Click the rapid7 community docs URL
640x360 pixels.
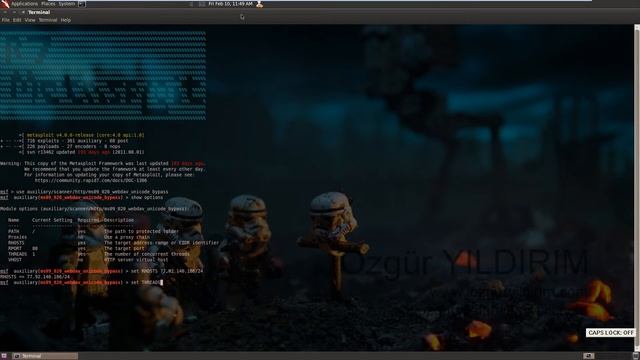pos(91,180)
